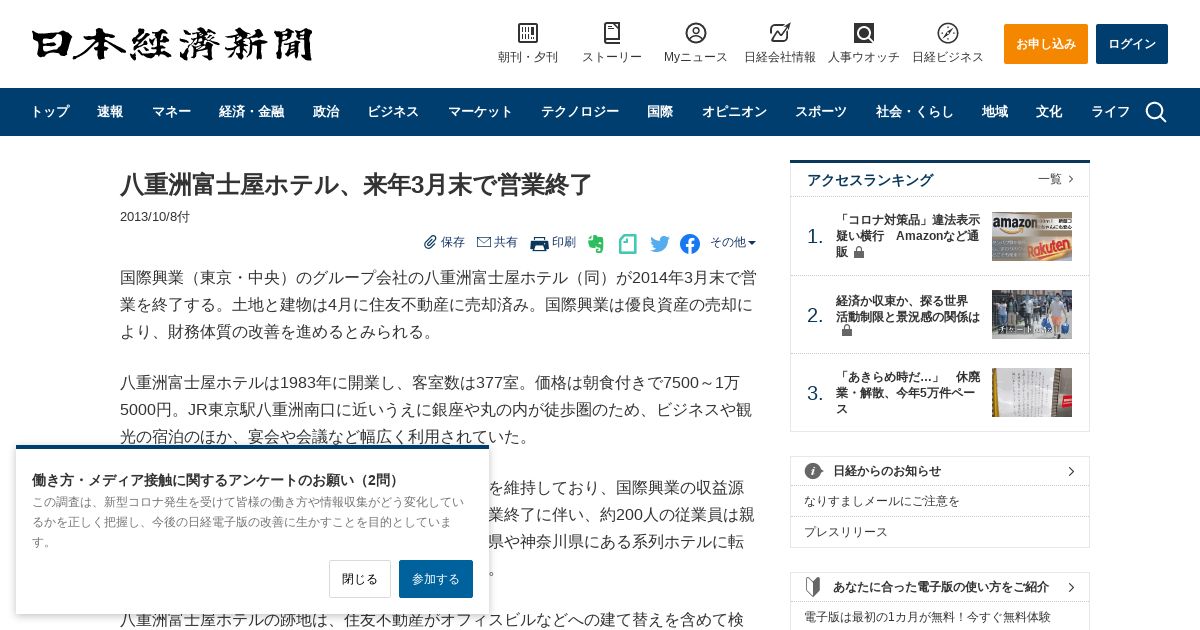Go to the トップ menu item
This screenshot has width=1200, height=630.
pos(50,112)
